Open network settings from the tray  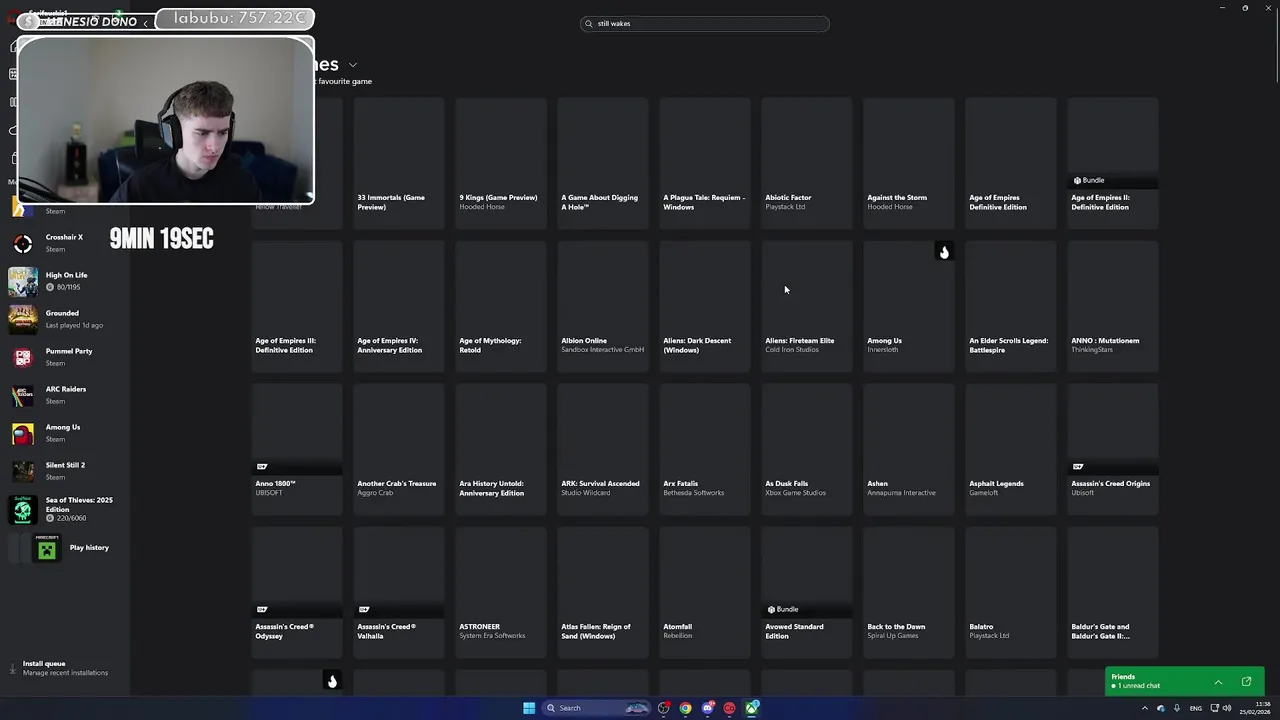[1214, 708]
